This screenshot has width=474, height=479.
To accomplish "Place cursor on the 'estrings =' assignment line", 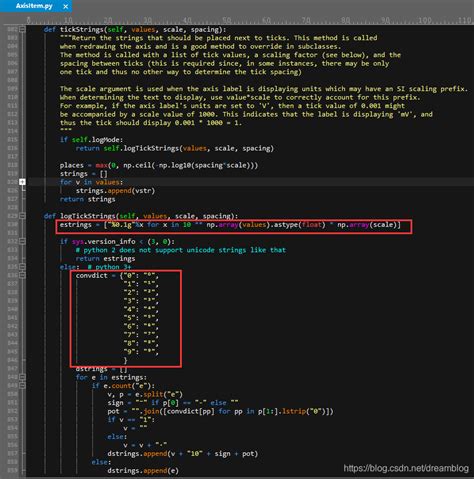I will (x=230, y=225).
